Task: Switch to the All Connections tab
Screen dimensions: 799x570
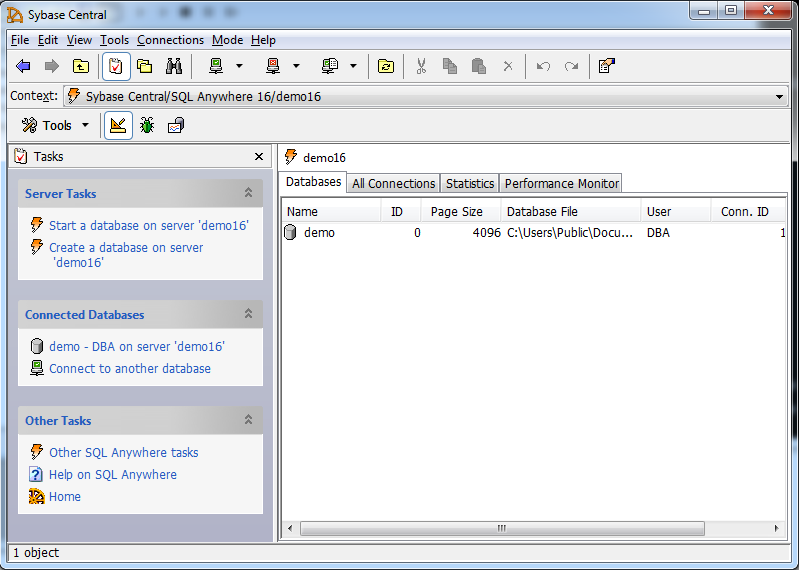Action: [x=393, y=183]
